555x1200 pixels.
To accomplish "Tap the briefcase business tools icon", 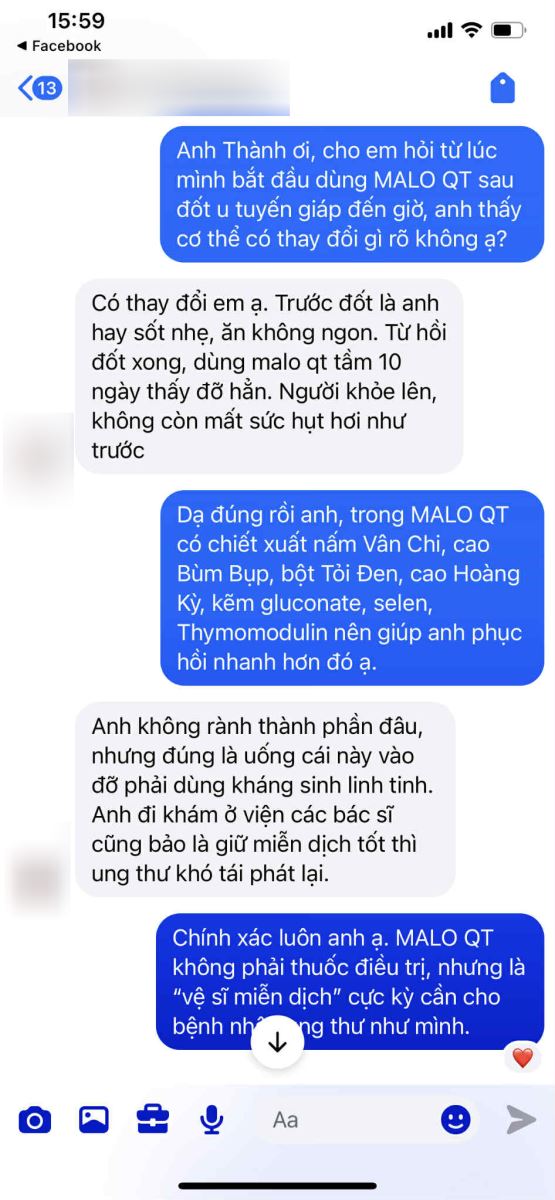I will [153, 1120].
